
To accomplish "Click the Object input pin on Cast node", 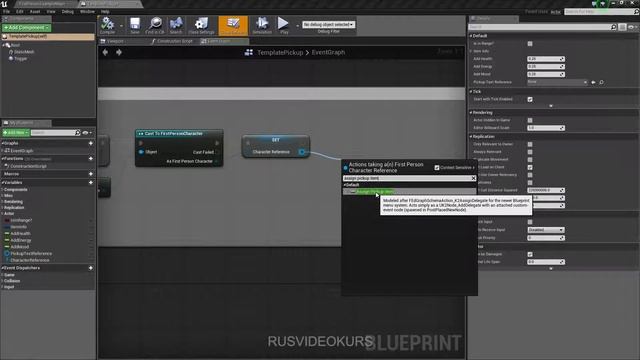I will click(141, 152).
